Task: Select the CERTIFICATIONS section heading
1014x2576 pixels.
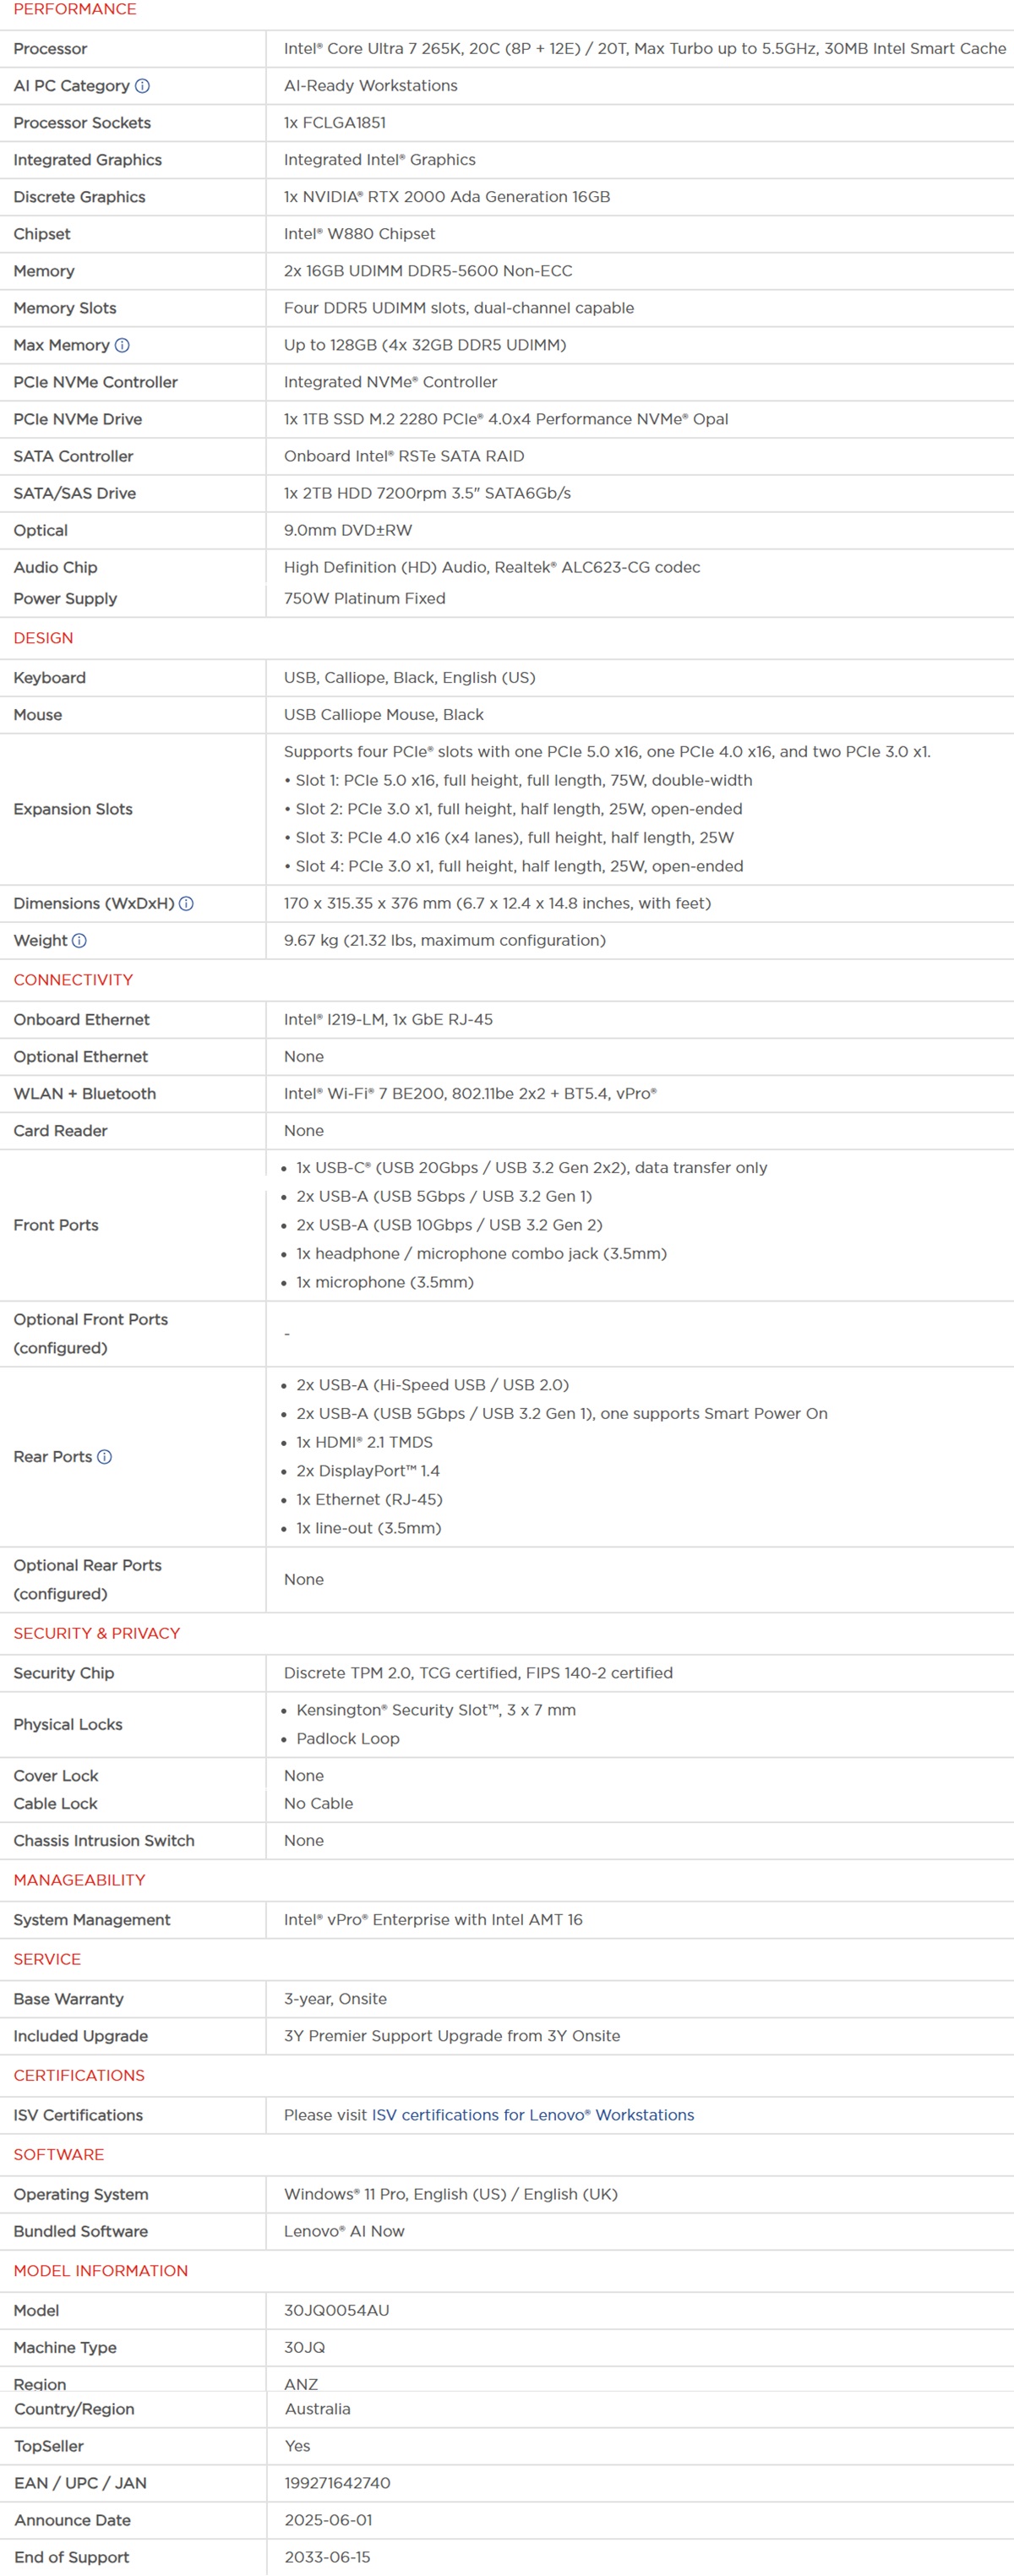Action: tap(79, 2075)
